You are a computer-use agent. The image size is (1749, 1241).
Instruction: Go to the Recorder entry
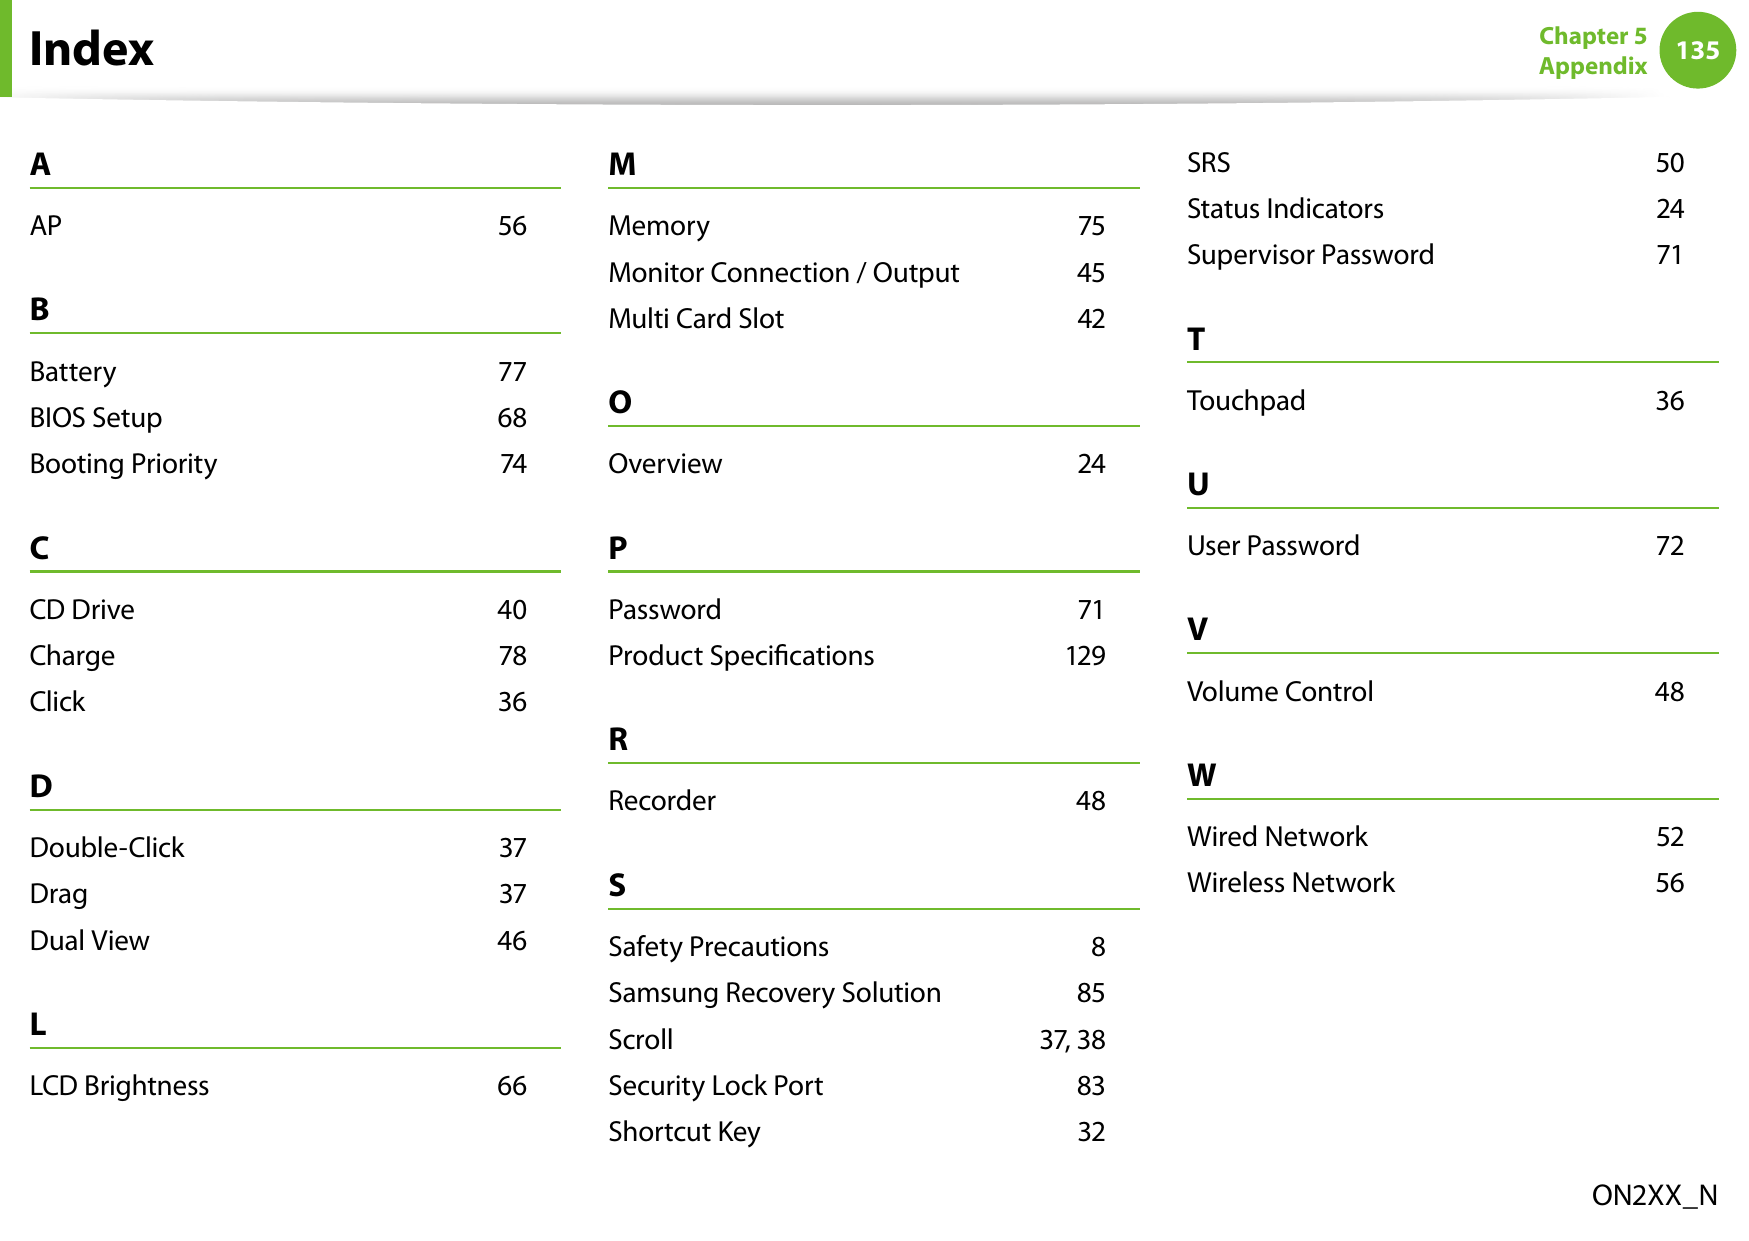pyautogui.click(x=857, y=801)
